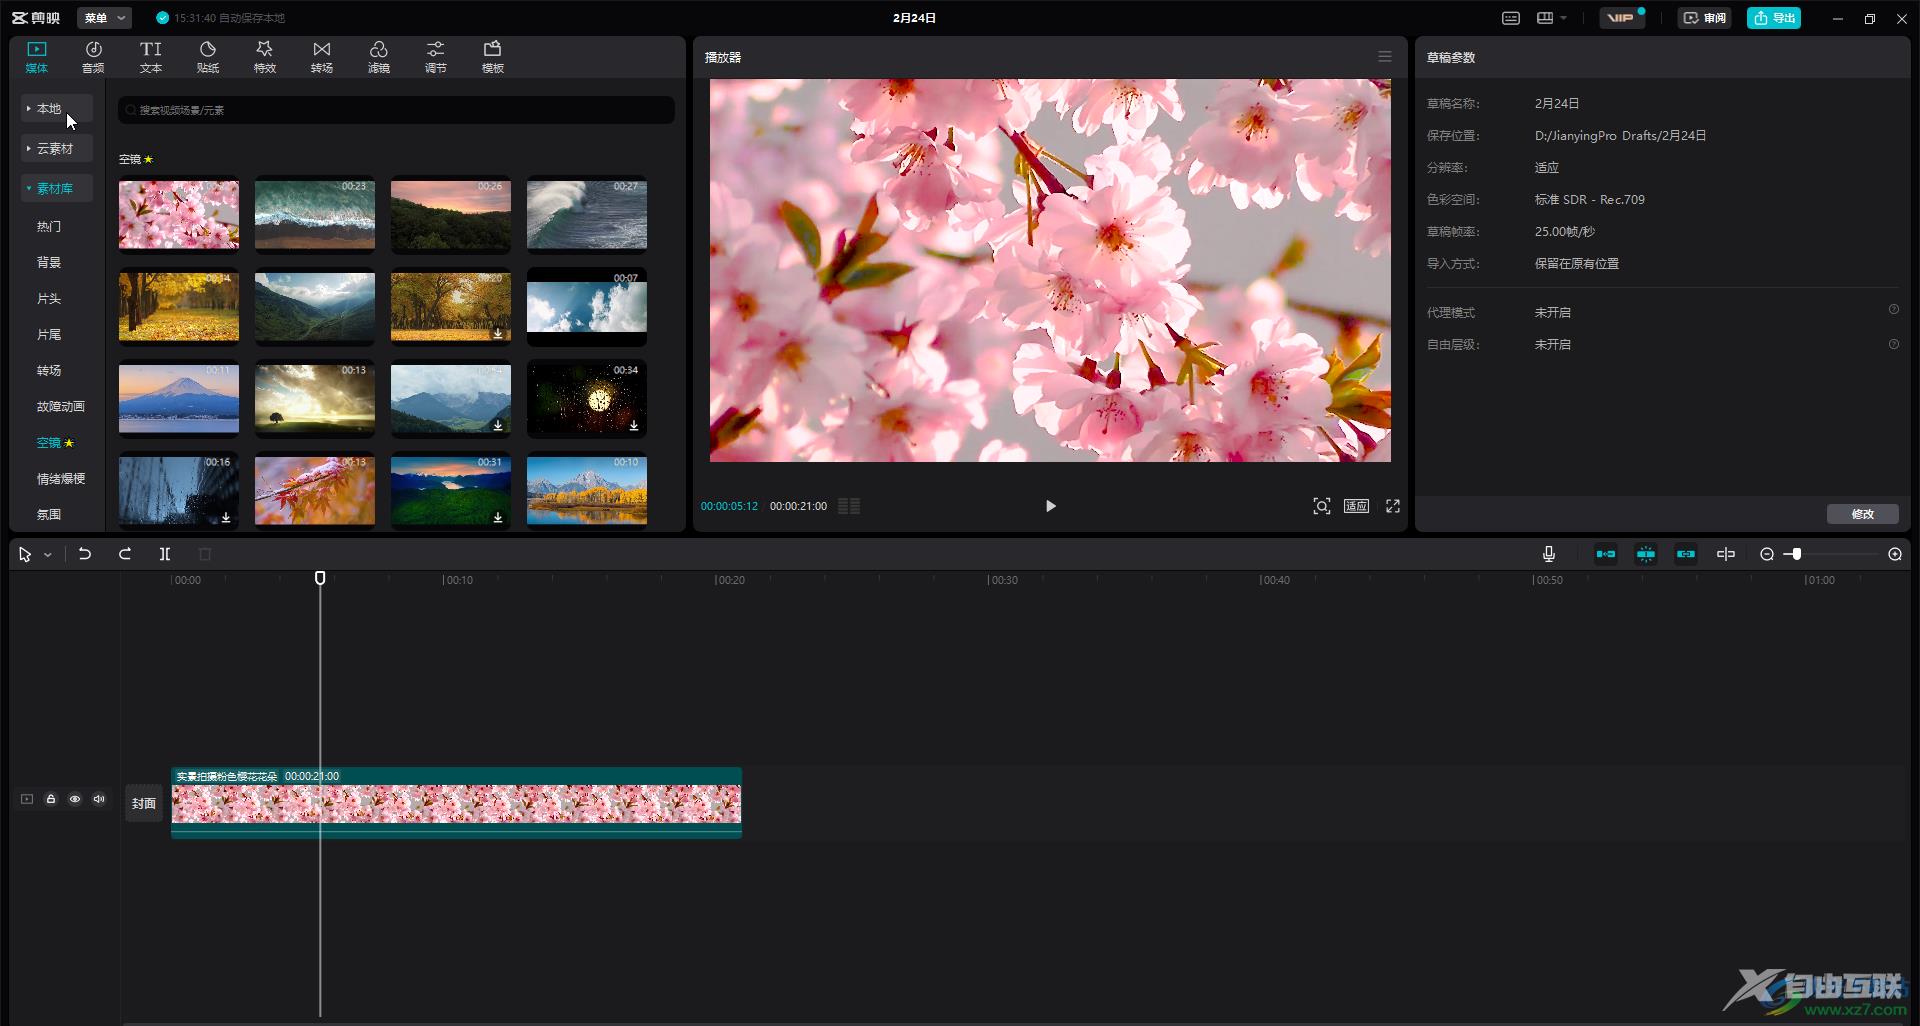Open the 转场 (Transitions) tab
This screenshot has height=1026, width=1920.
point(321,57)
